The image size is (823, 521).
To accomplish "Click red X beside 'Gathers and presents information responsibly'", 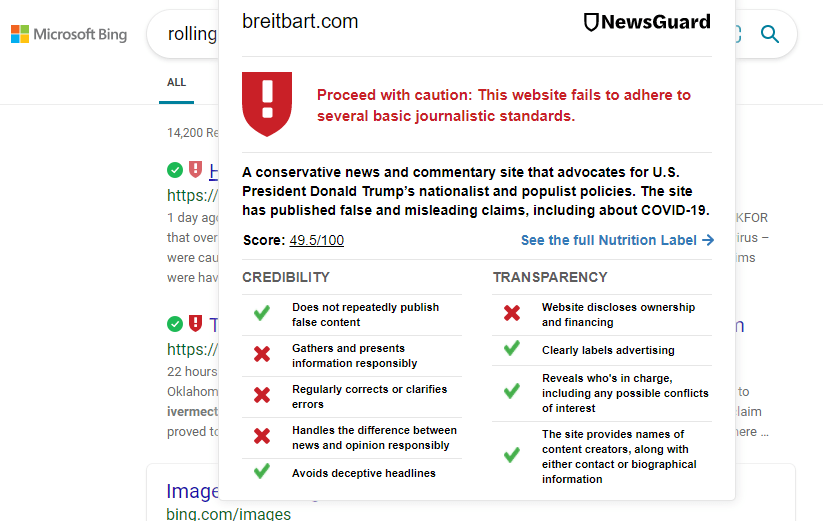I will tap(262, 354).
